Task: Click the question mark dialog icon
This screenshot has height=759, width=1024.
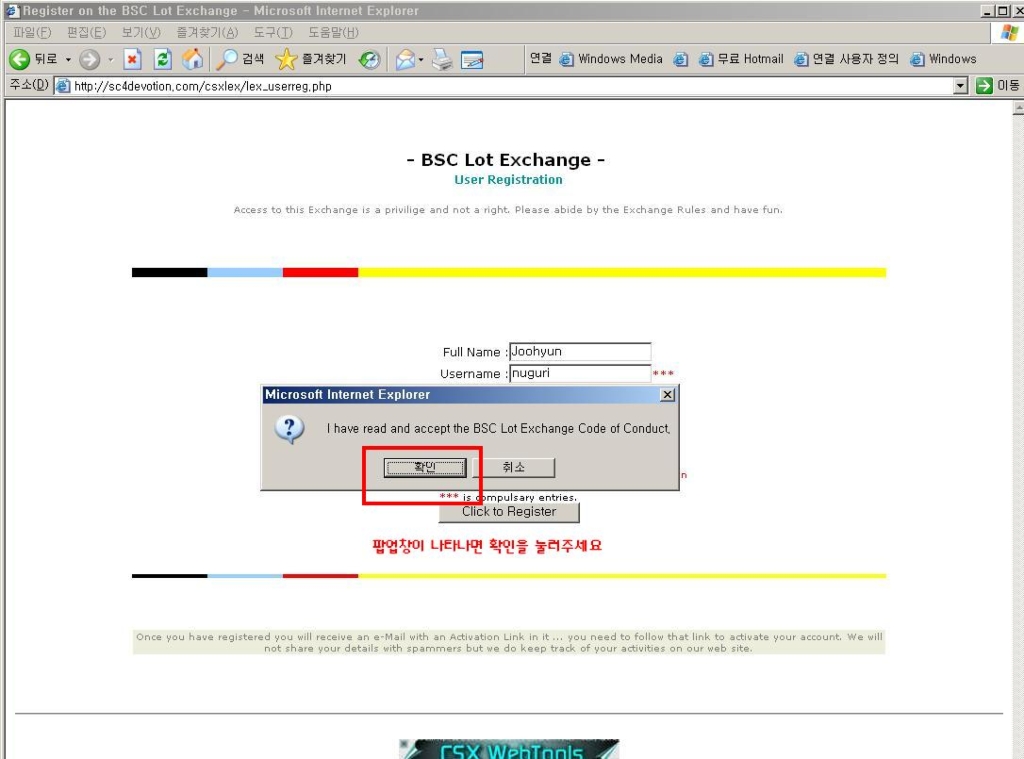Action: coord(289,430)
